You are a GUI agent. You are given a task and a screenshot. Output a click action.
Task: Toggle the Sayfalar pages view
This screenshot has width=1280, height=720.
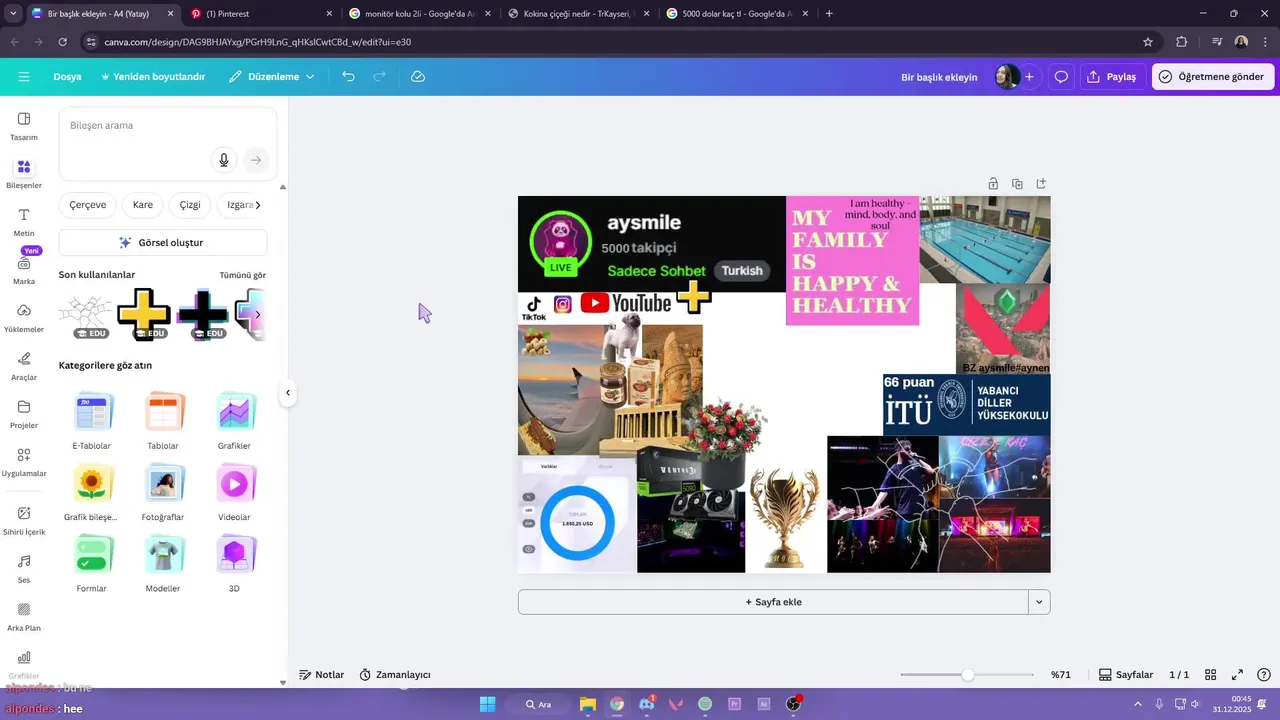tap(1125, 675)
